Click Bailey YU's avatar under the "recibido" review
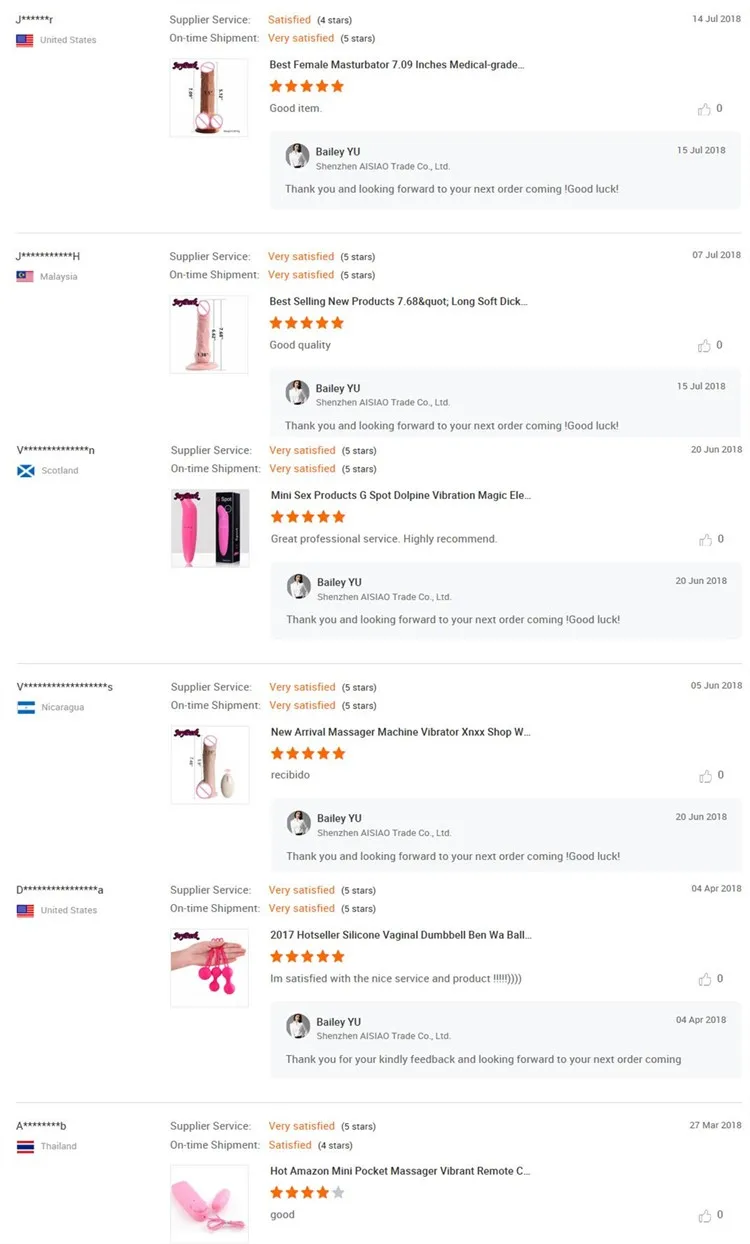 (x=299, y=823)
